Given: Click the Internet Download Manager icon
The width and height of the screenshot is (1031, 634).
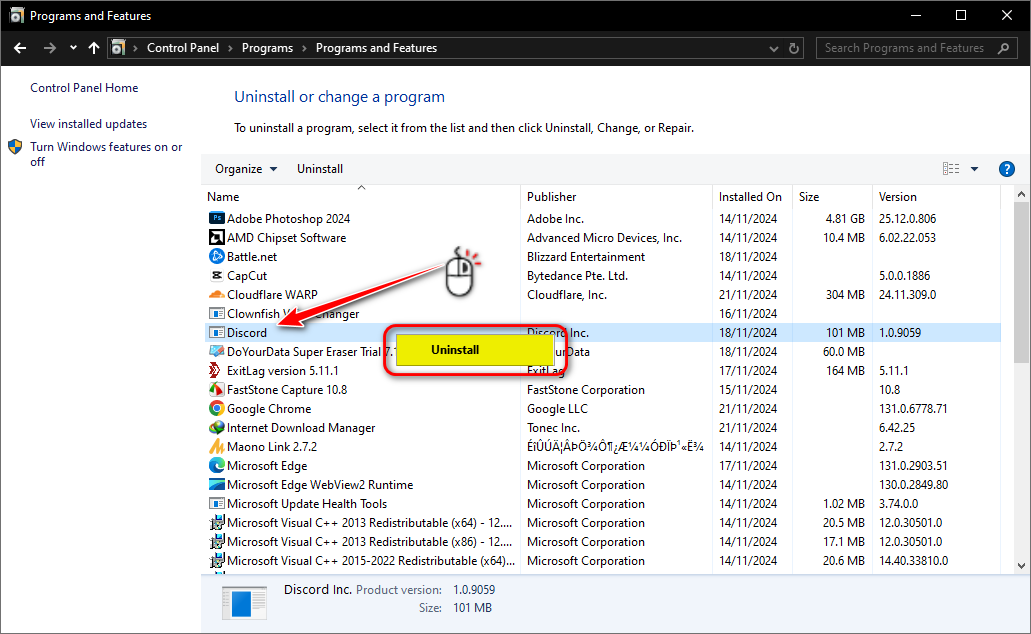Looking at the screenshot, I should 216,428.
